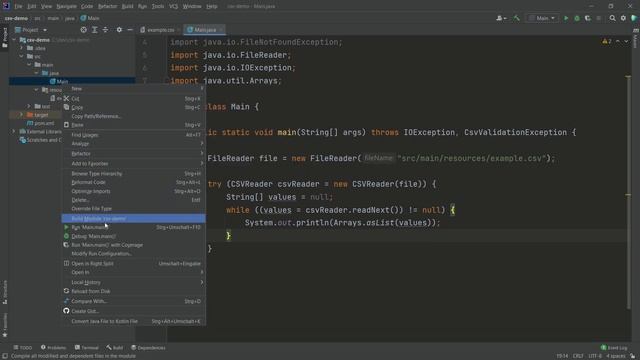Expand the test folder node
The width and height of the screenshot is (640, 360).
tap(29, 106)
